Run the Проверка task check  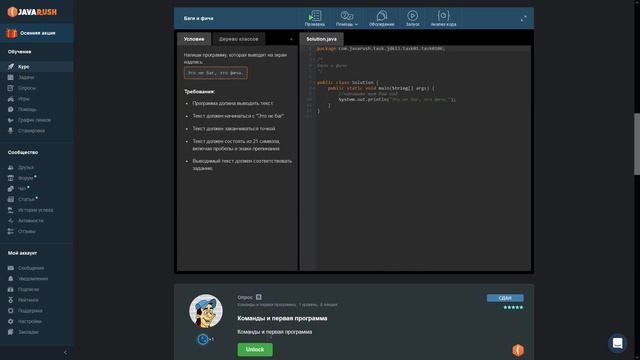[x=315, y=18]
